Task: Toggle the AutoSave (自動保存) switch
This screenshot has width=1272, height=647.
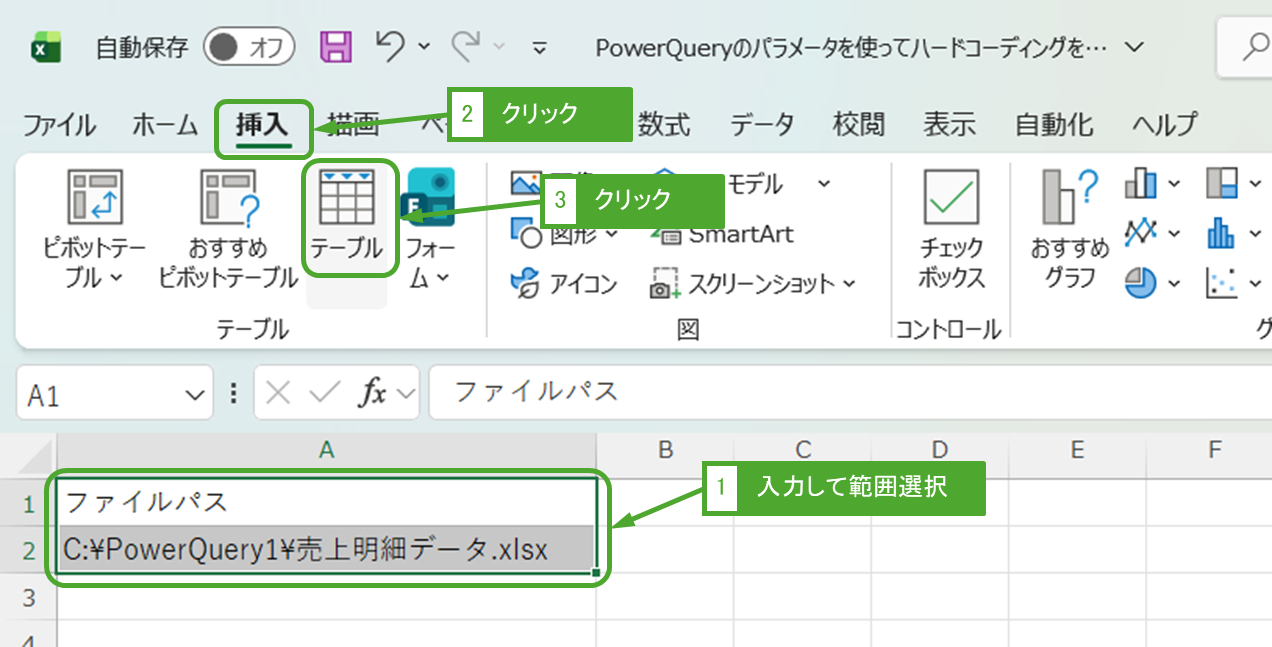Action: 248,47
